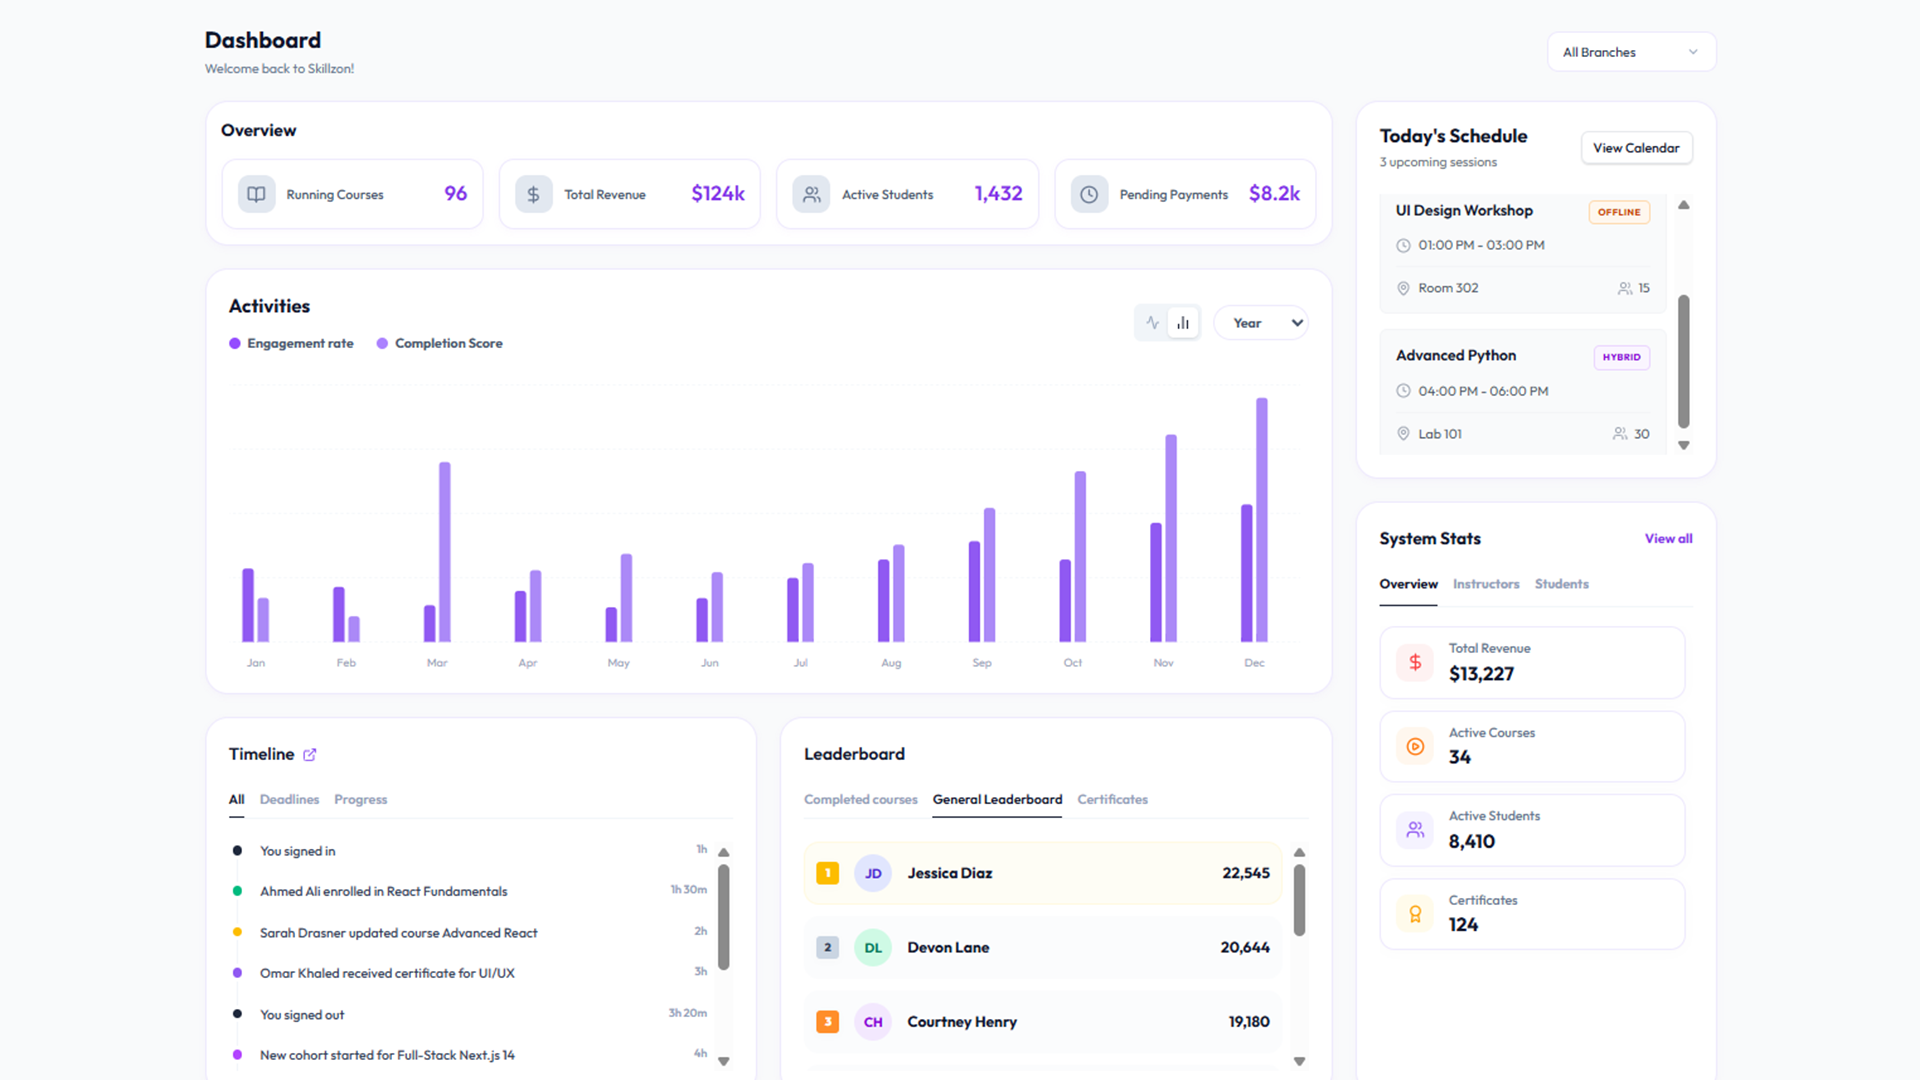Click the tall March Completion Score bar
1920x1080 pixels.
point(445,552)
